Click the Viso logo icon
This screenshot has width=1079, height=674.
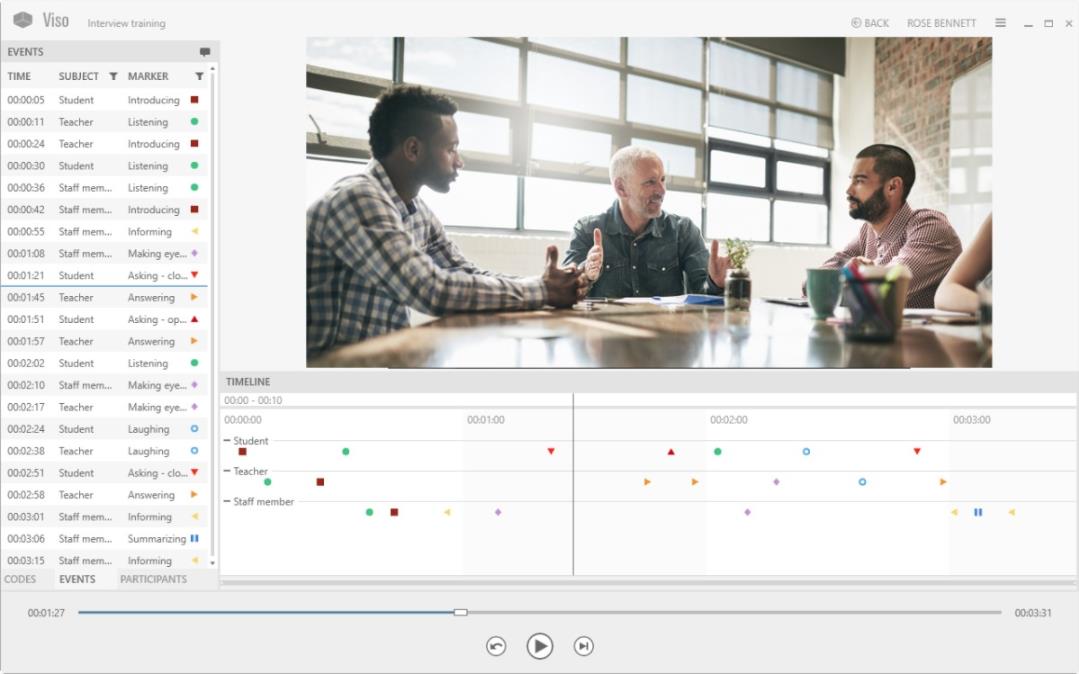pyautogui.click(x=23, y=20)
